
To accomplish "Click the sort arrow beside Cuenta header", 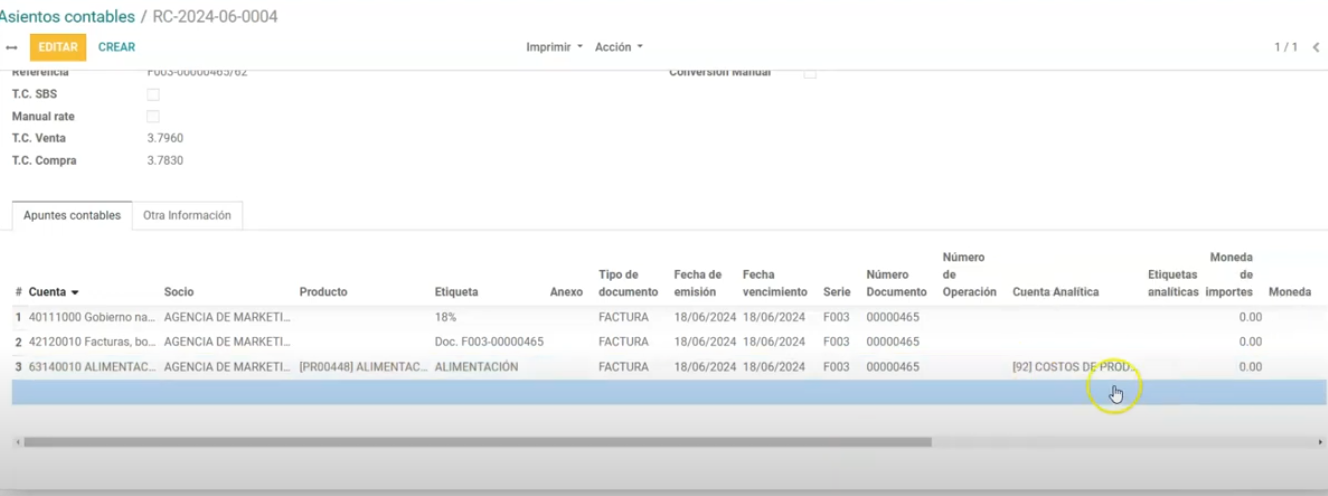I will (x=75, y=293).
